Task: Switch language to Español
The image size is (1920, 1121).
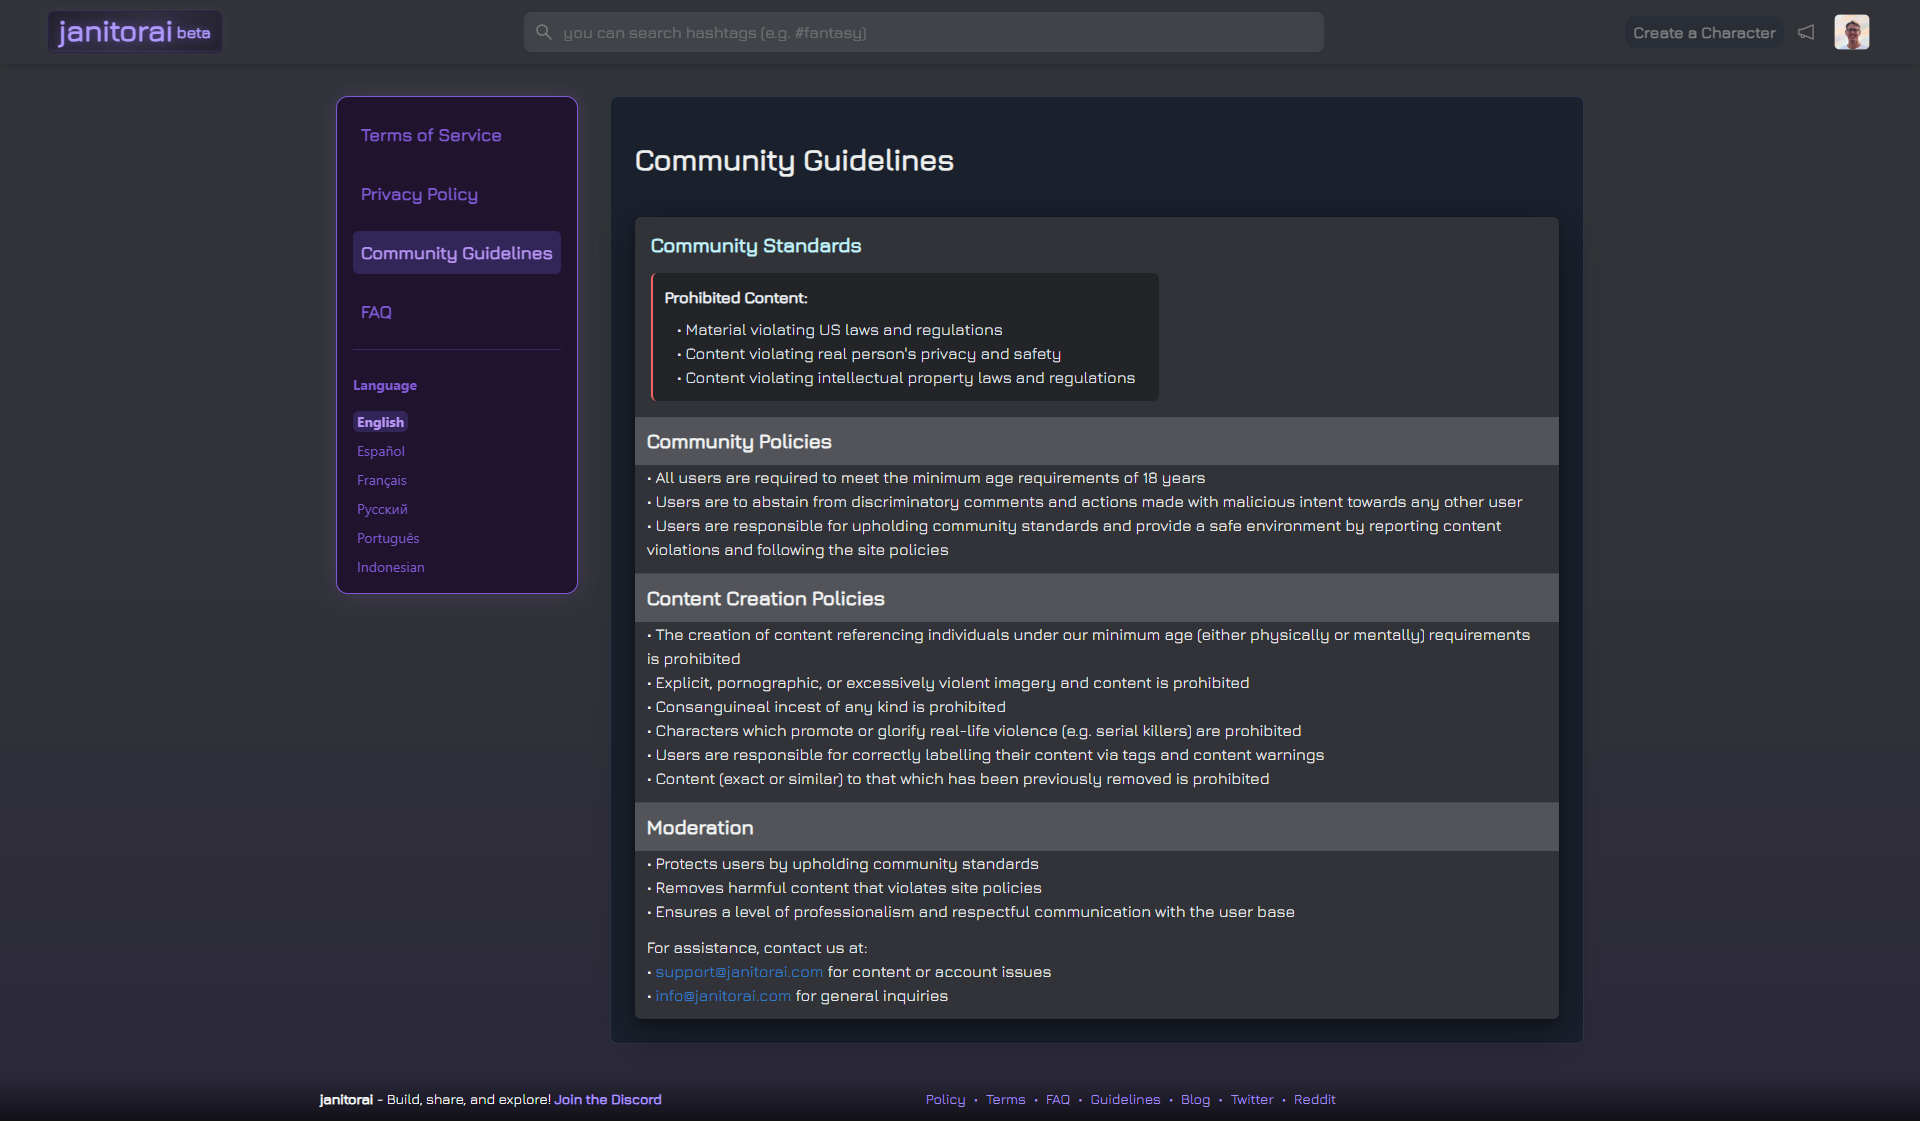Action: click(381, 451)
